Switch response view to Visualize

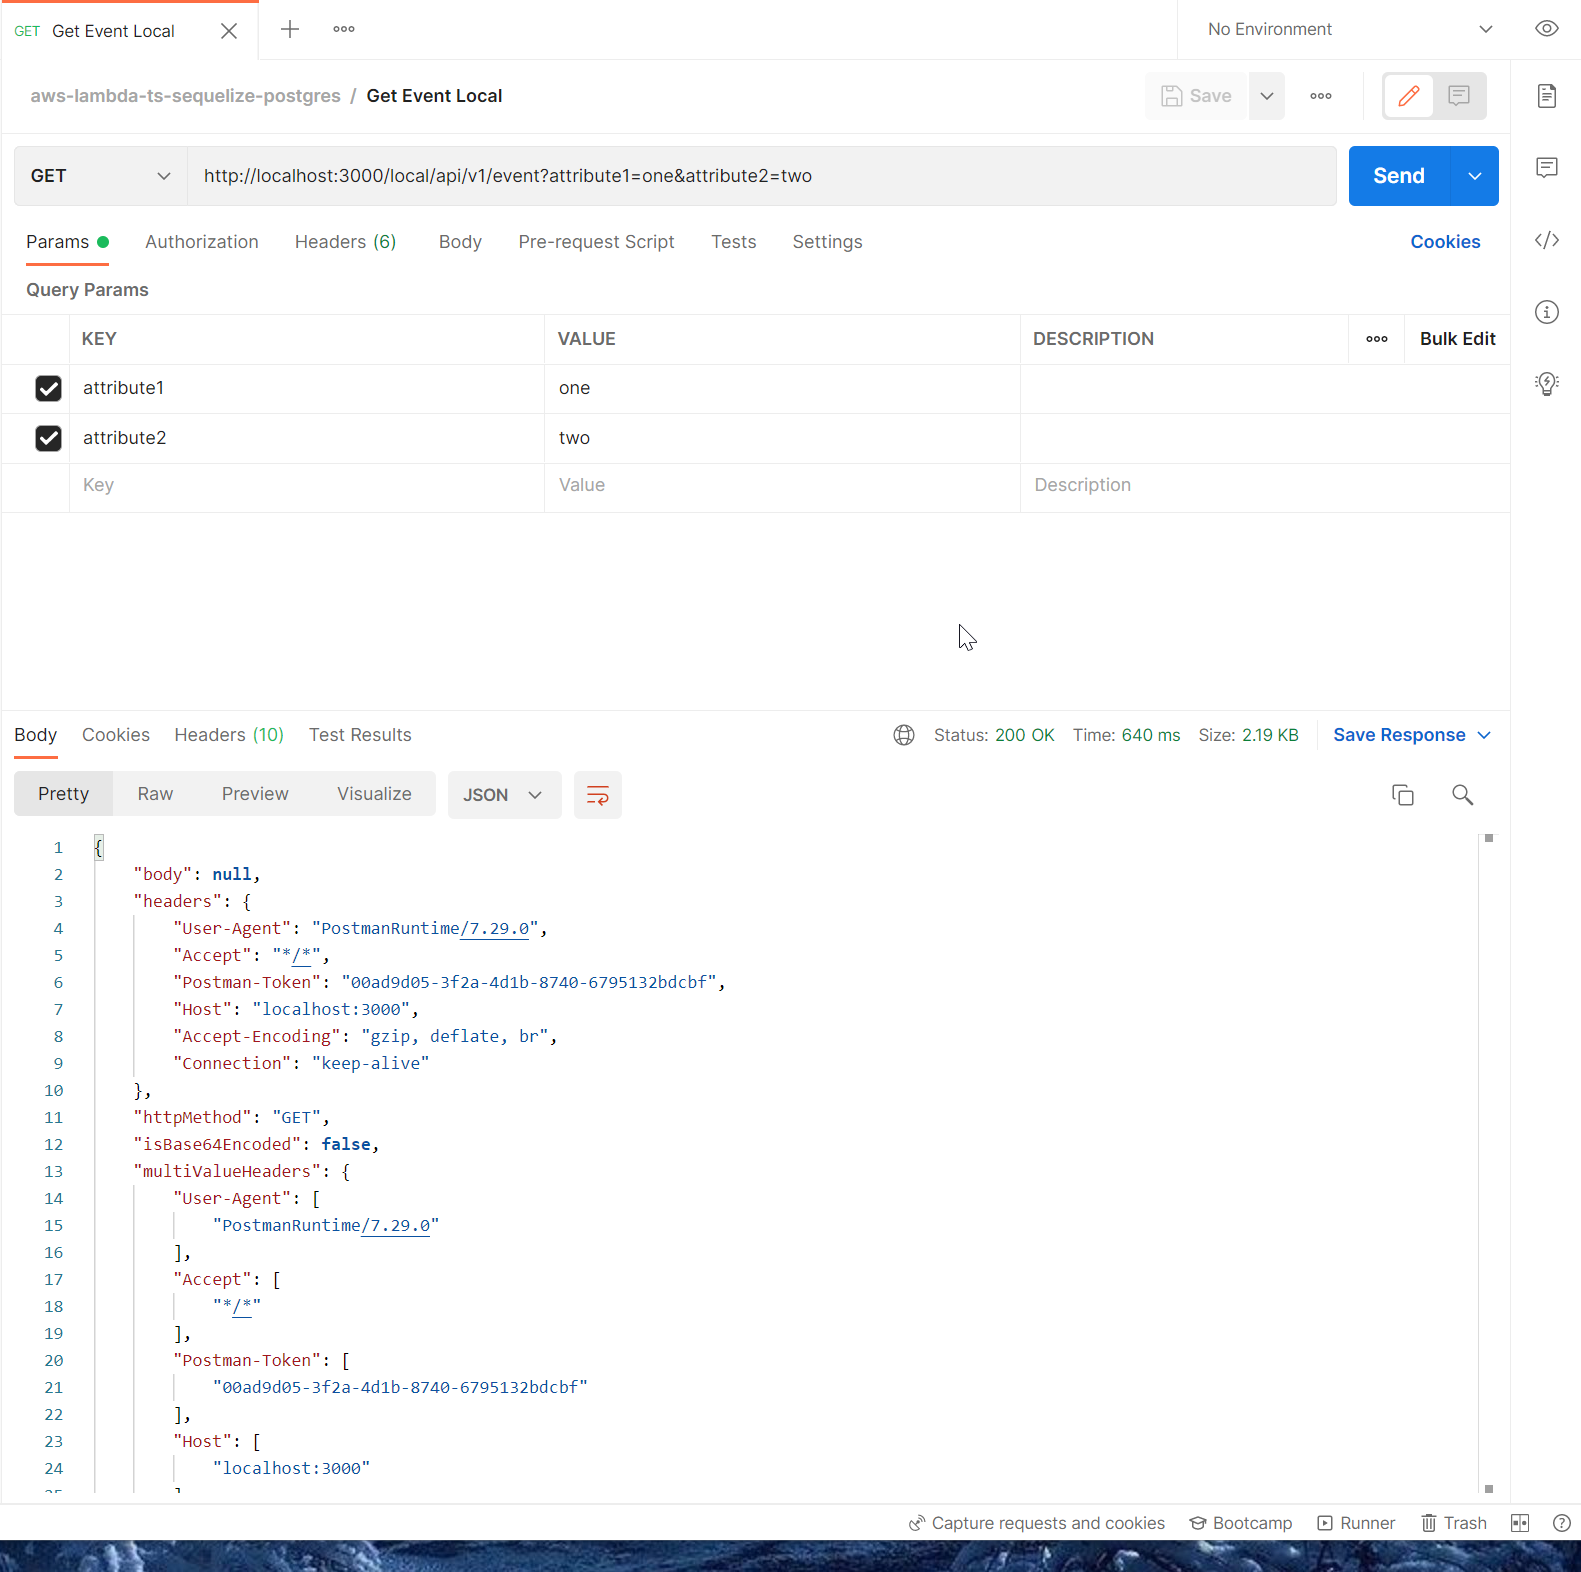coord(374,794)
